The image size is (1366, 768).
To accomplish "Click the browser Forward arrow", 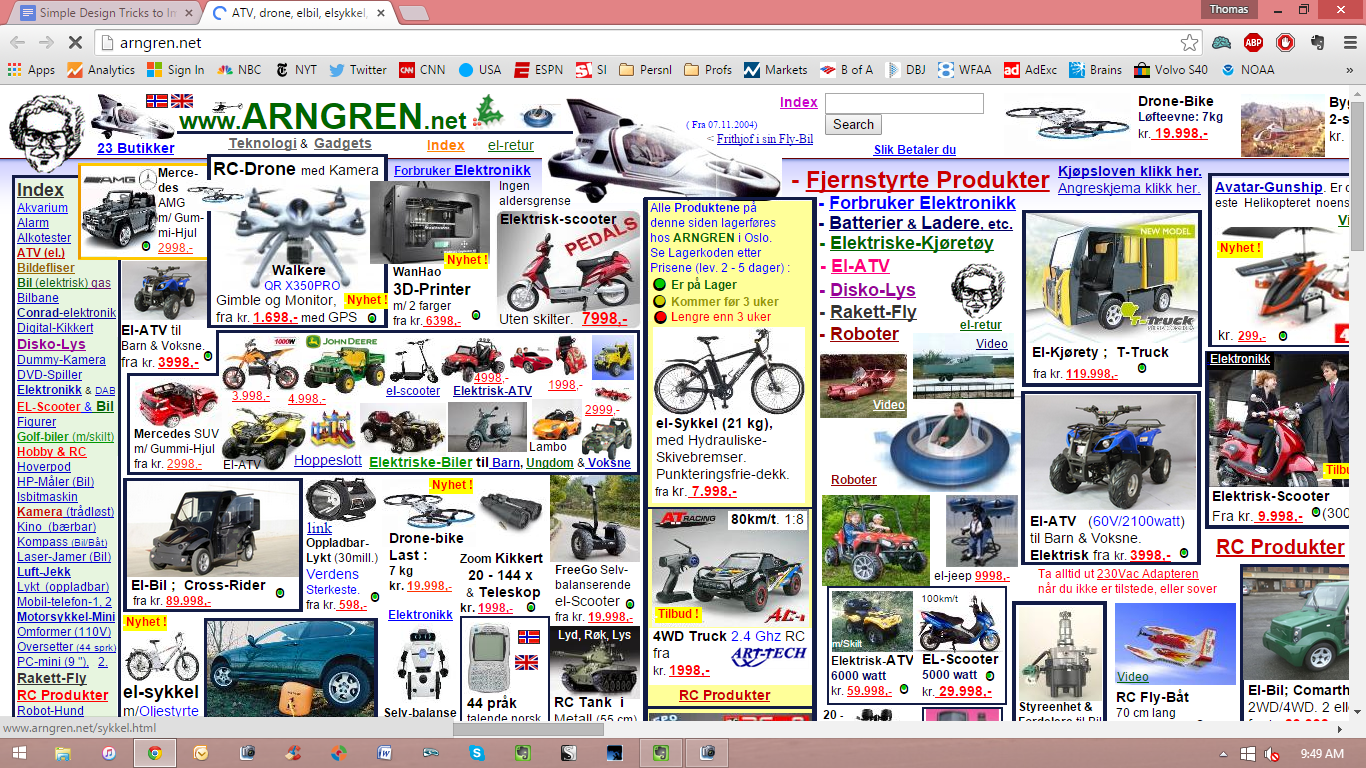I will (x=47, y=42).
